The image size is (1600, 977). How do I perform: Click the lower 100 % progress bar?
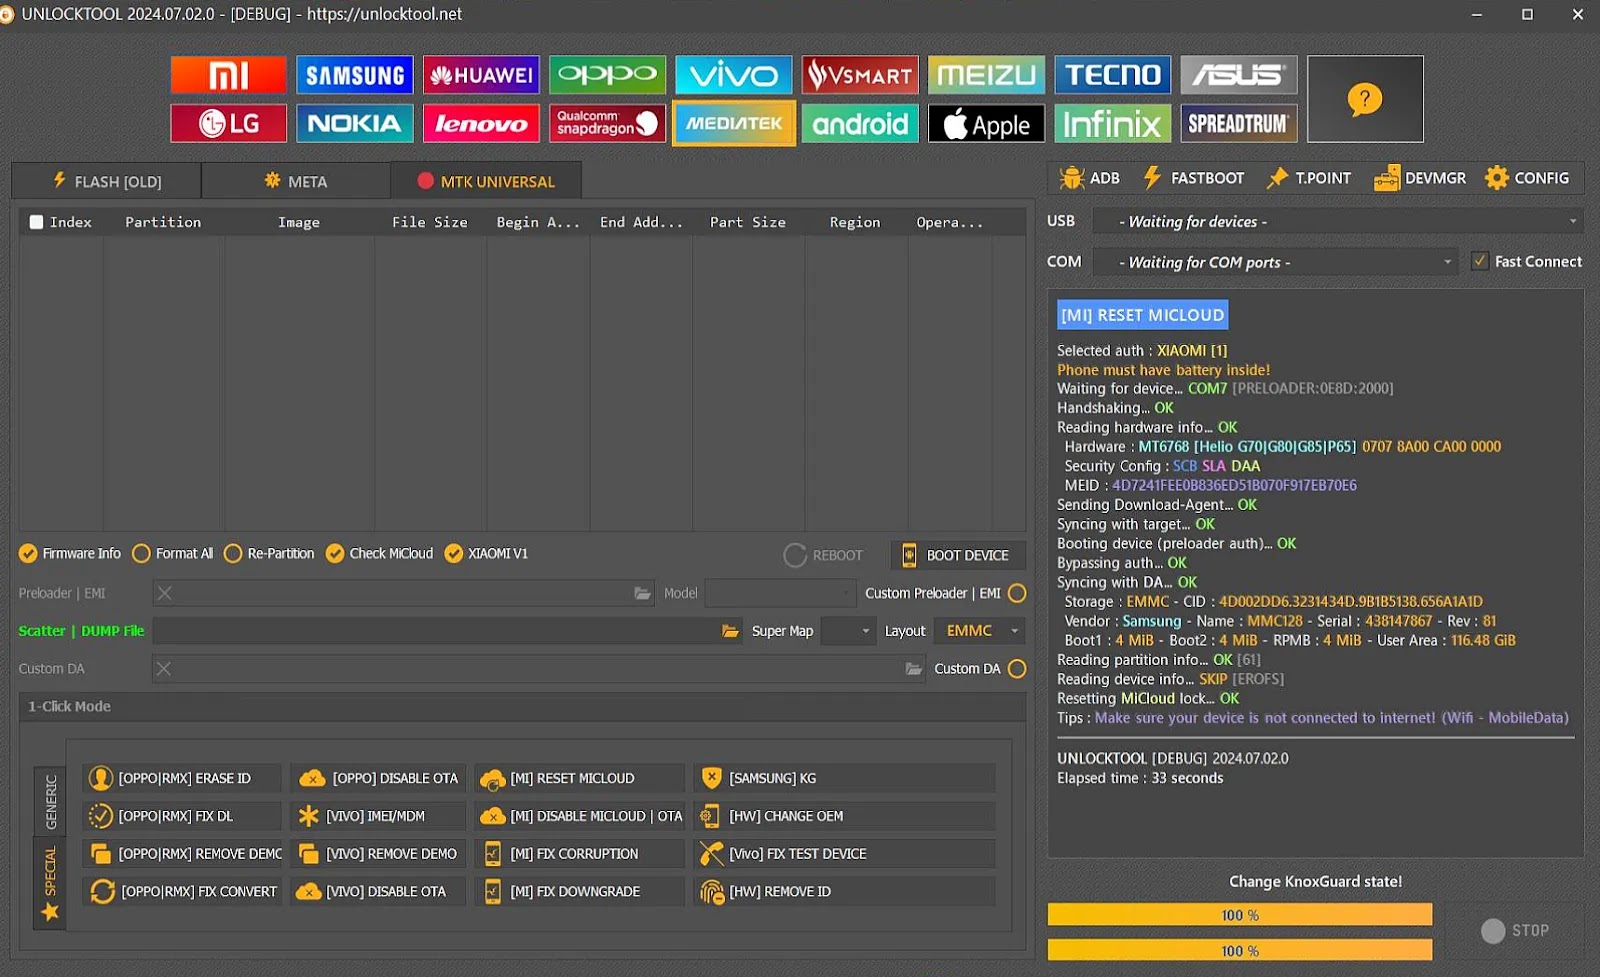pos(1240,951)
